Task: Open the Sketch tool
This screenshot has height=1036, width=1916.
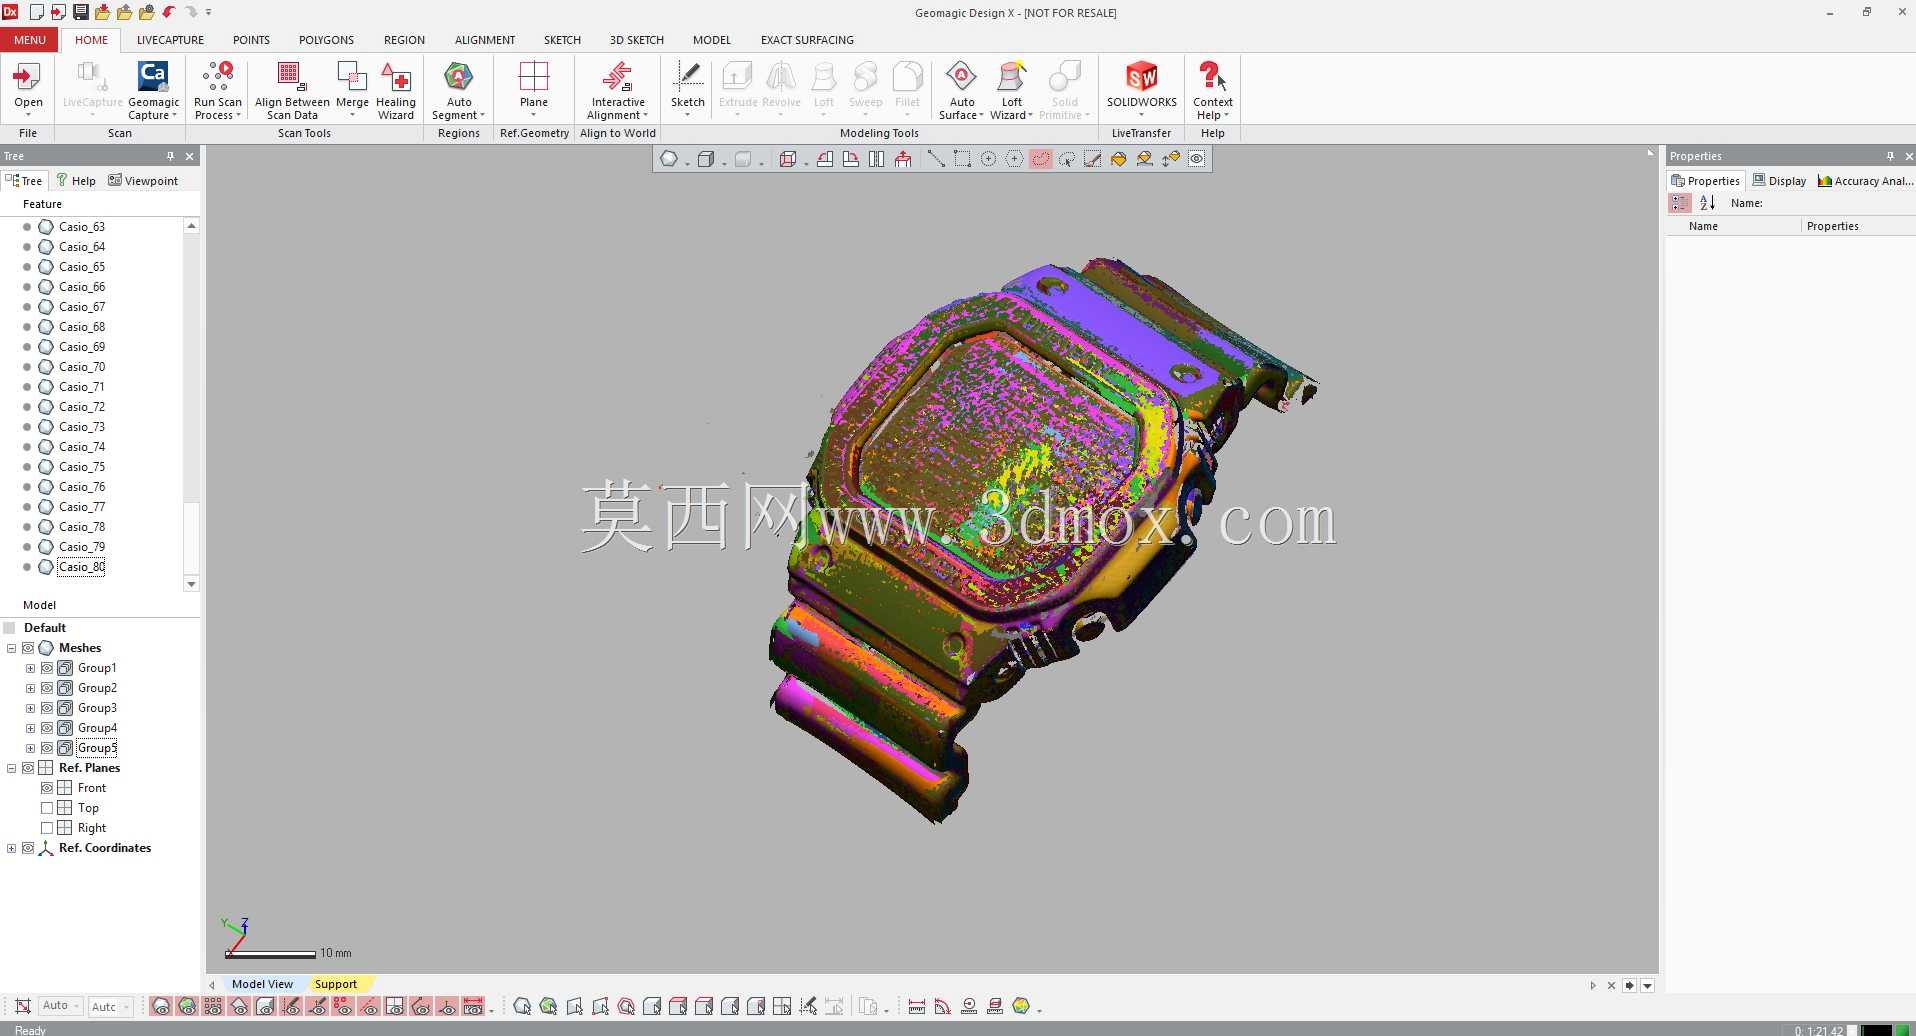Action: (x=687, y=83)
